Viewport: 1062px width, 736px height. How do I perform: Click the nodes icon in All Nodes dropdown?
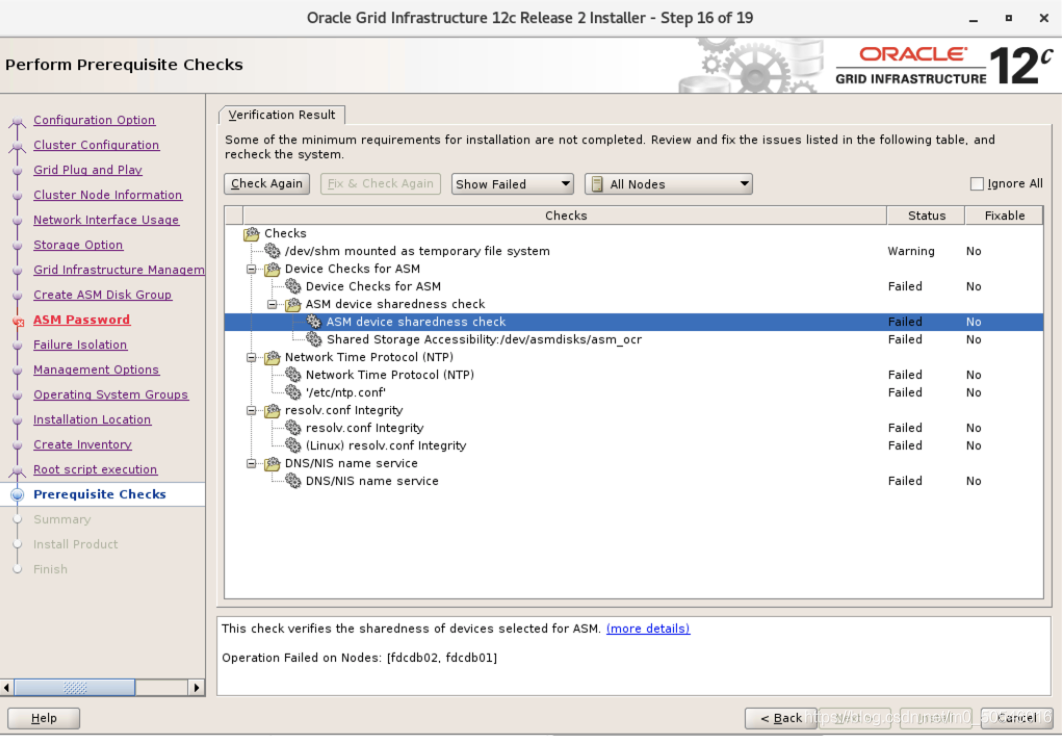click(597, 184)
